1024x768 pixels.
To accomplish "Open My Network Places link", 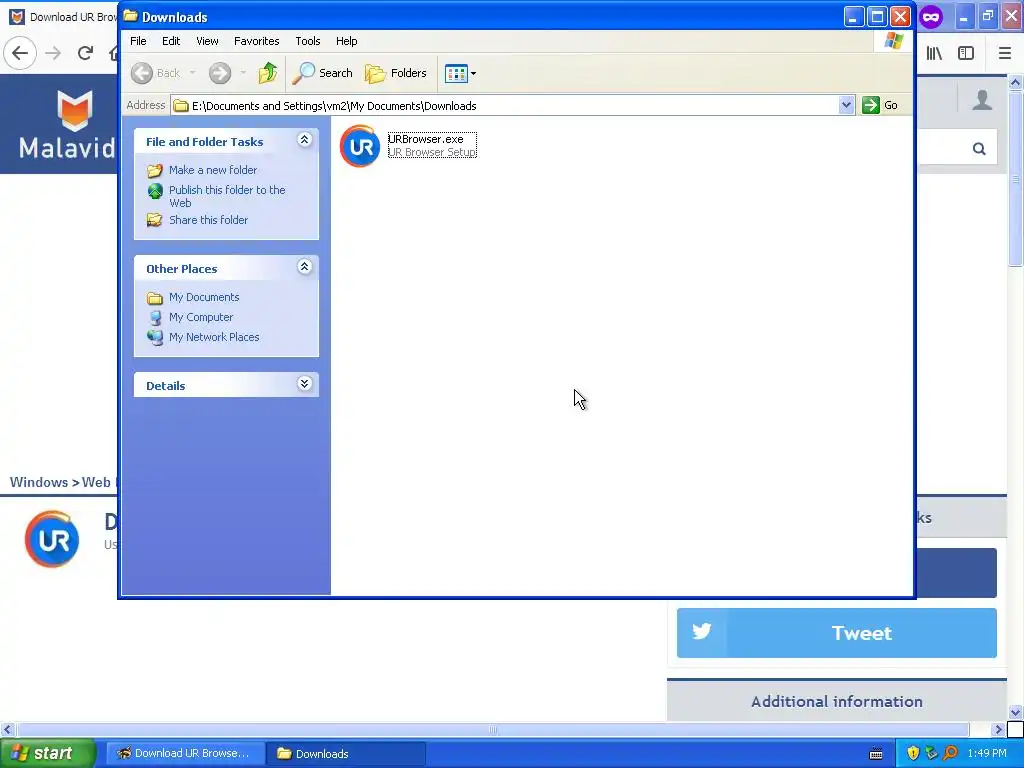I will 214,337.
